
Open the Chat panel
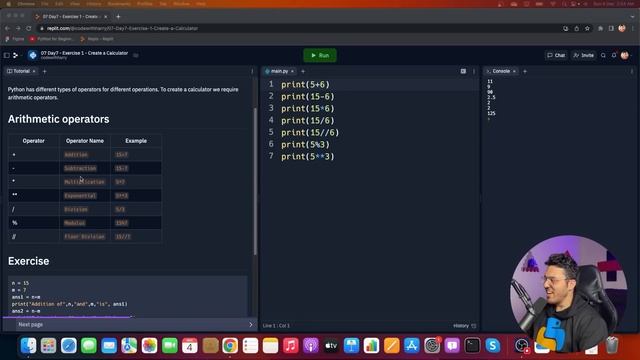[x=556, y=55]
